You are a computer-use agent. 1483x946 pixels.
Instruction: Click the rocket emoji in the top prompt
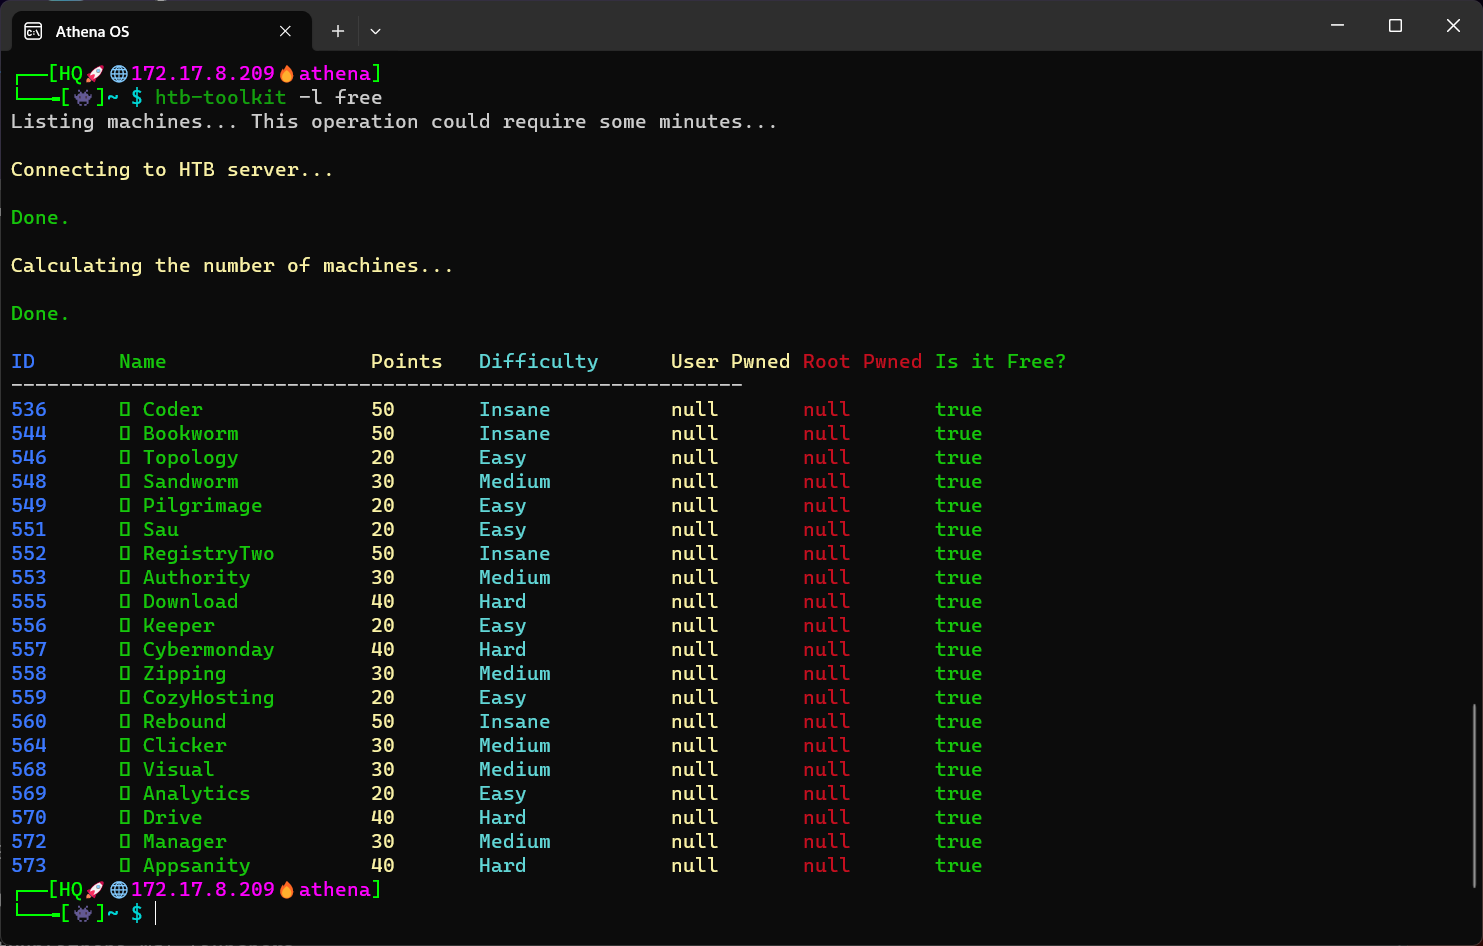pos(93,72)
